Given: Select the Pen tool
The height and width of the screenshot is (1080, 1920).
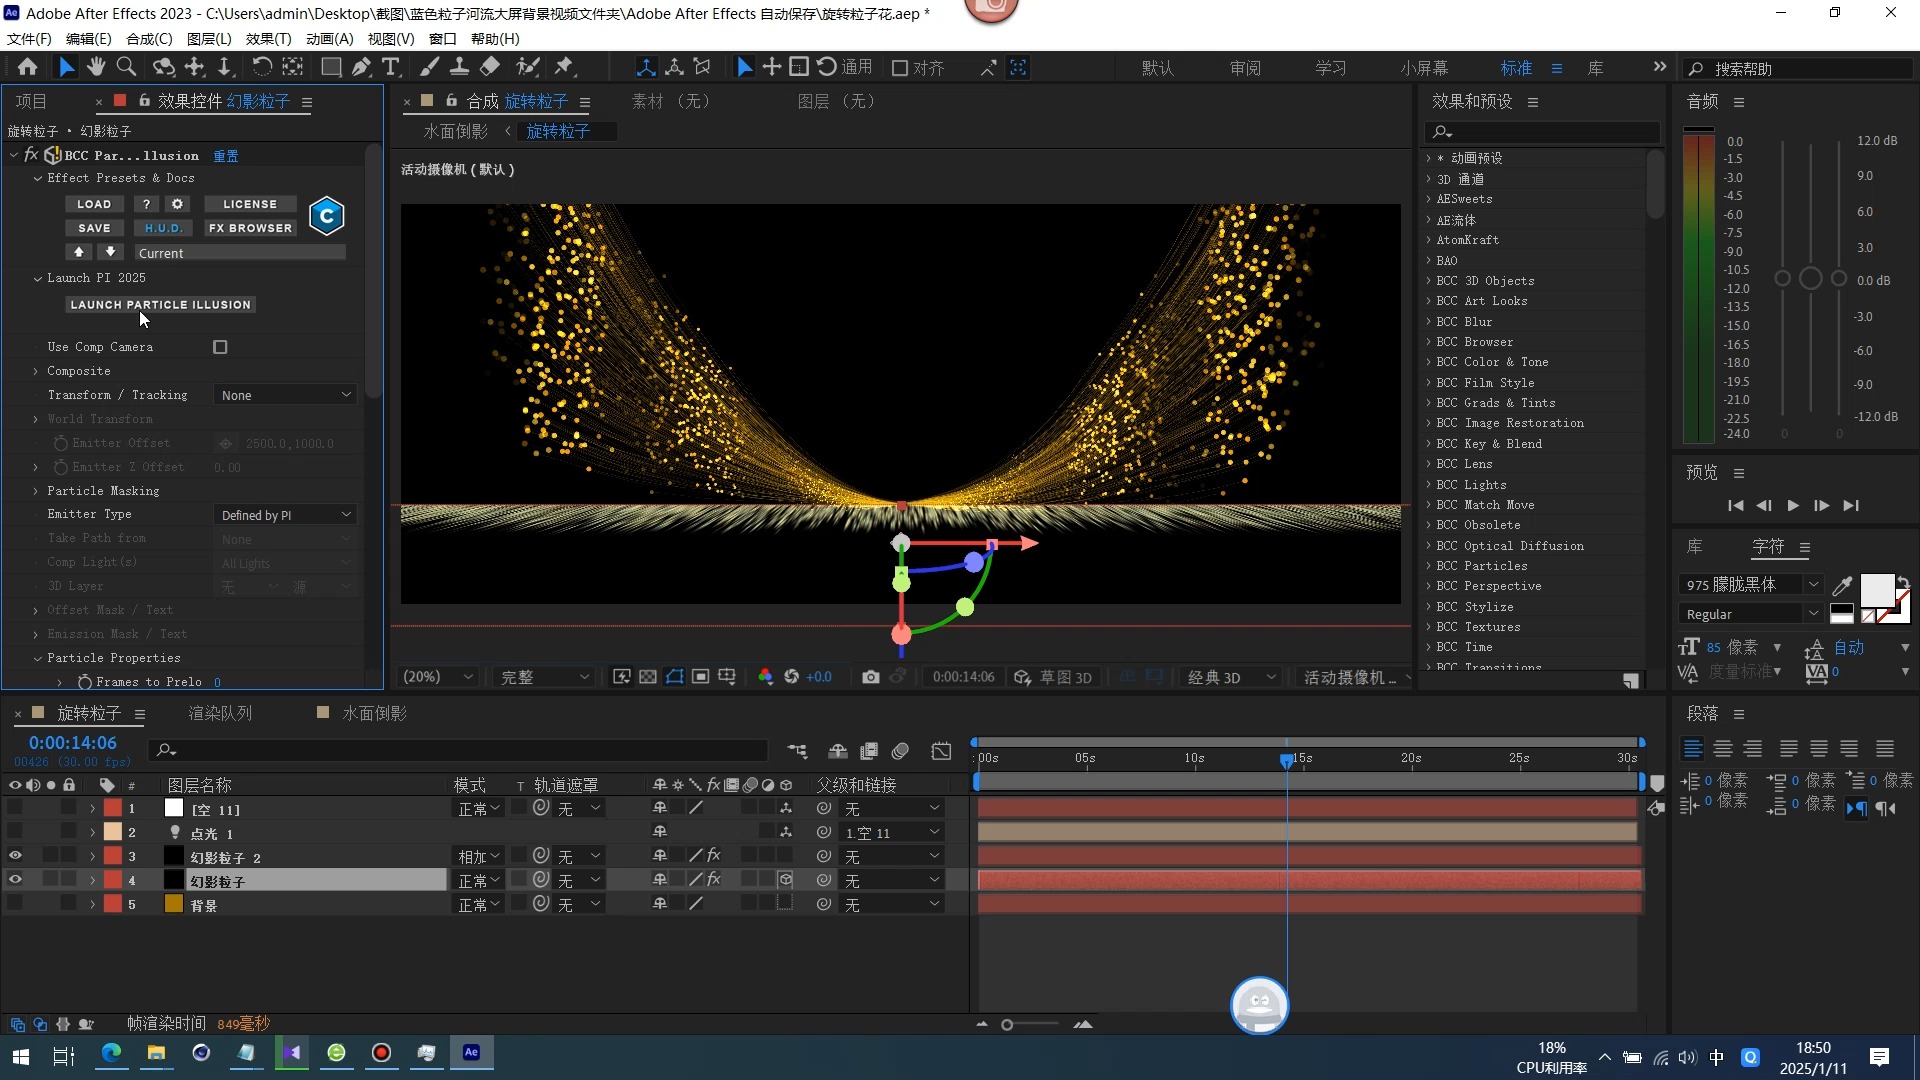Looking at the screenshot, I should pos(361,67).
